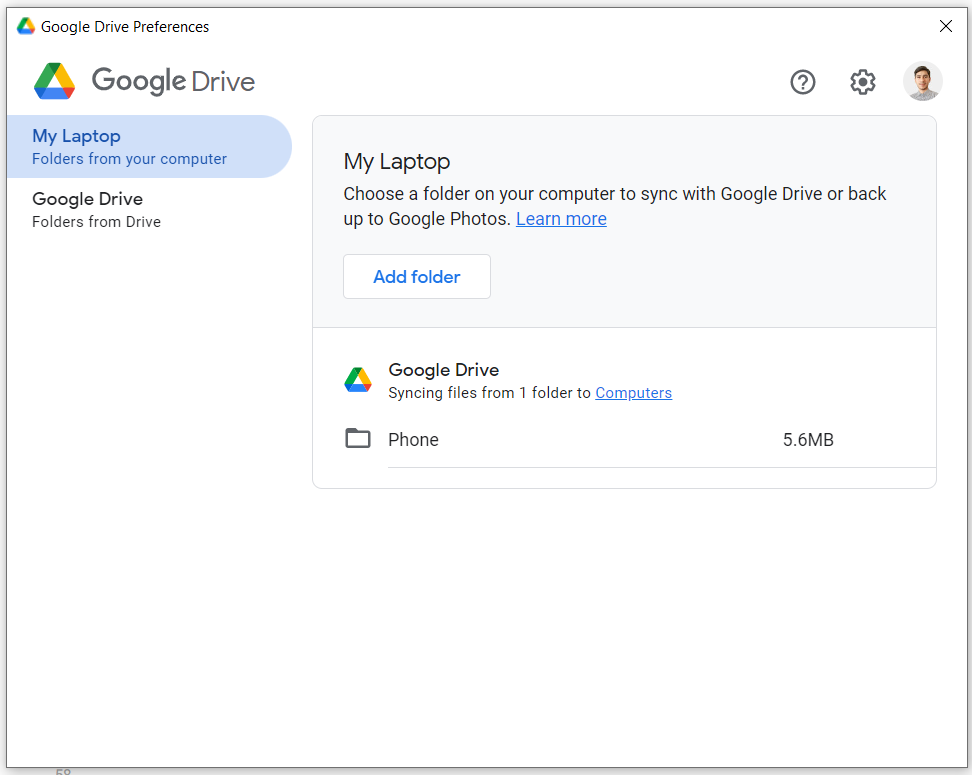972x775 pixels.
Task: Click the Drive icon beside syncing status
Action: 358,379
